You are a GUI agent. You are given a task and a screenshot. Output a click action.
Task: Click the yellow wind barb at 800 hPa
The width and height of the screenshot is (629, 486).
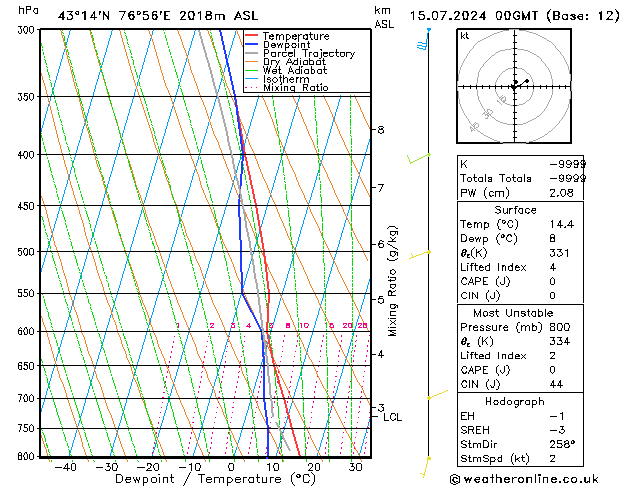pyautogui.click(x=426, y=467)
